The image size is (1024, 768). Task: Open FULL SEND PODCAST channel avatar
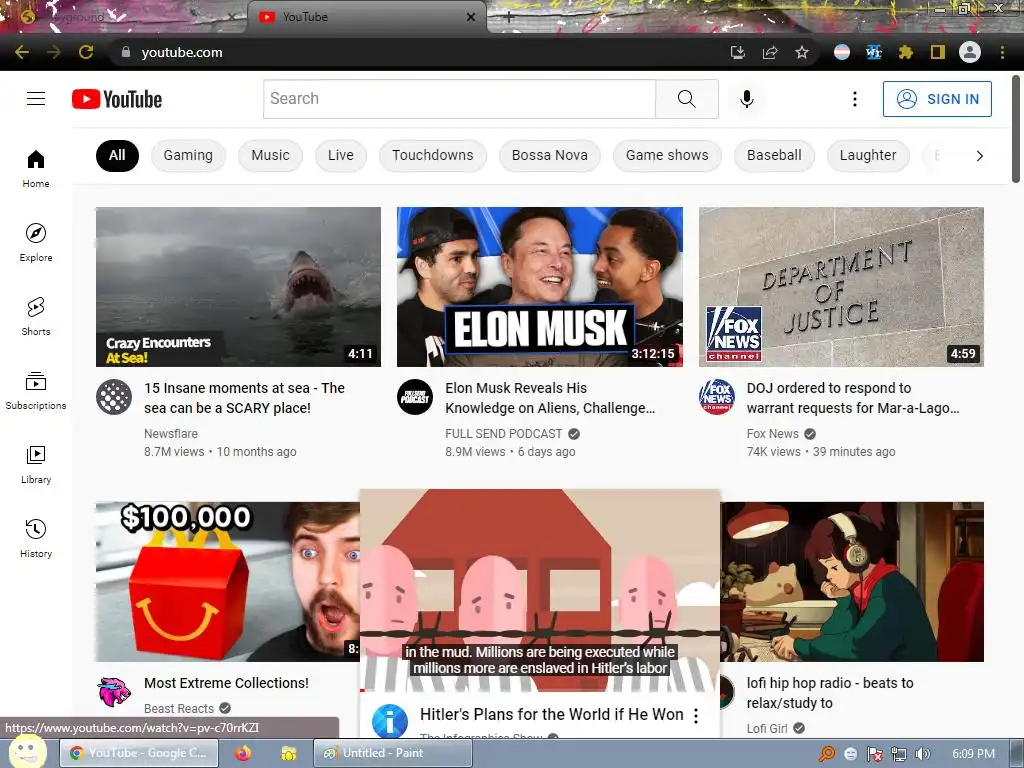coord(415,397)
